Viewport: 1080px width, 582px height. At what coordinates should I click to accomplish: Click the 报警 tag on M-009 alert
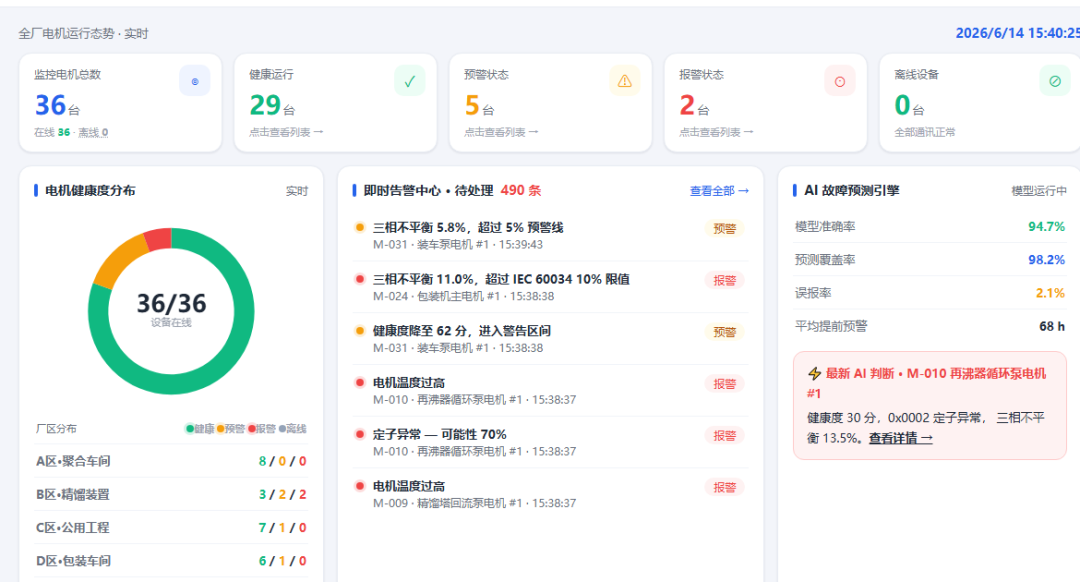(725, 487)
